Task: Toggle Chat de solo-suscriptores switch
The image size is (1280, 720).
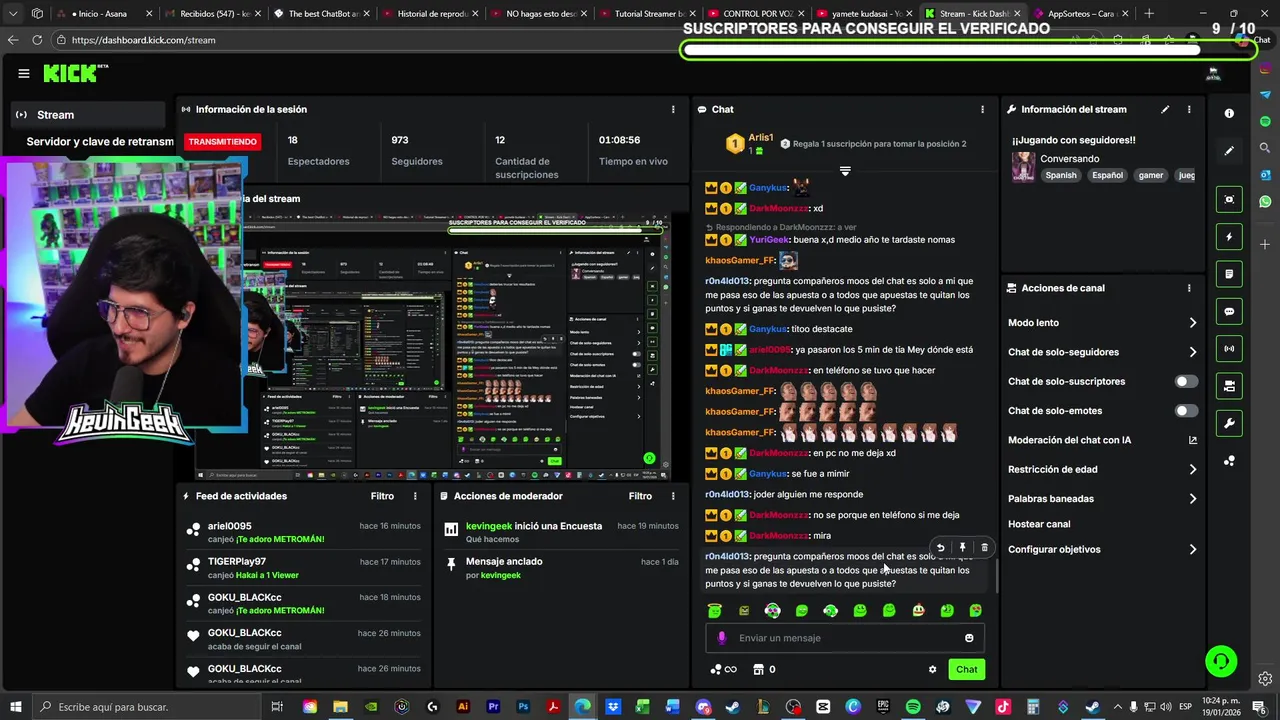Action: tap(1186, 381)
